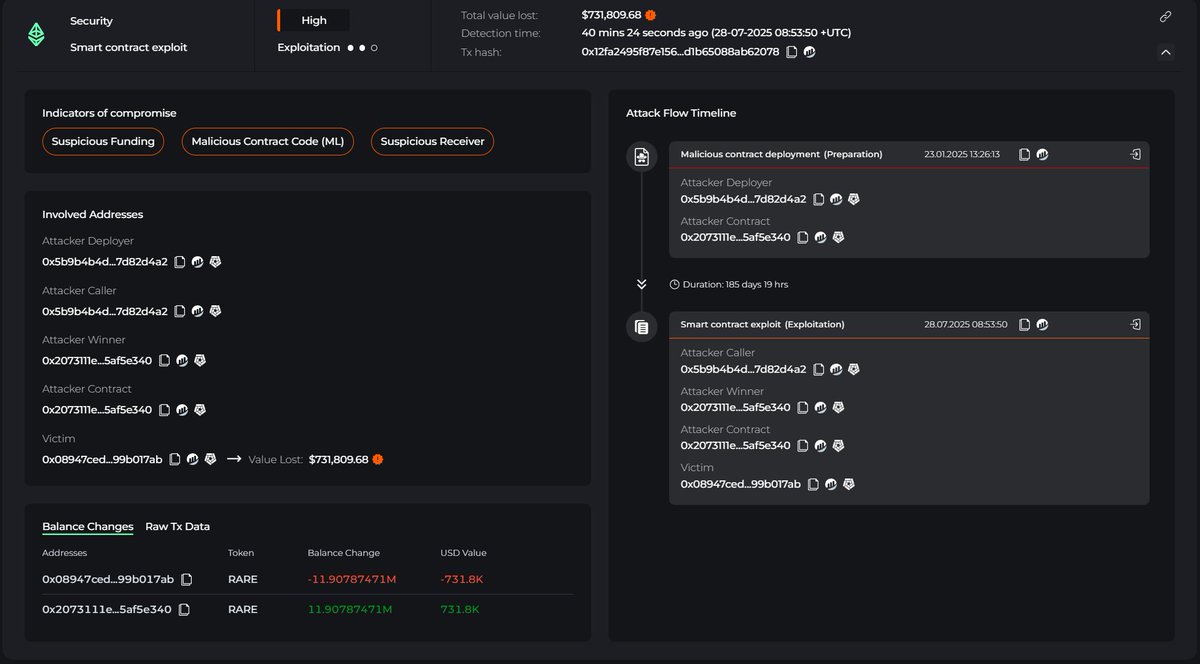Select Smart contract exploit timeline marker
1200x664 pixels.
pos(641,327)
